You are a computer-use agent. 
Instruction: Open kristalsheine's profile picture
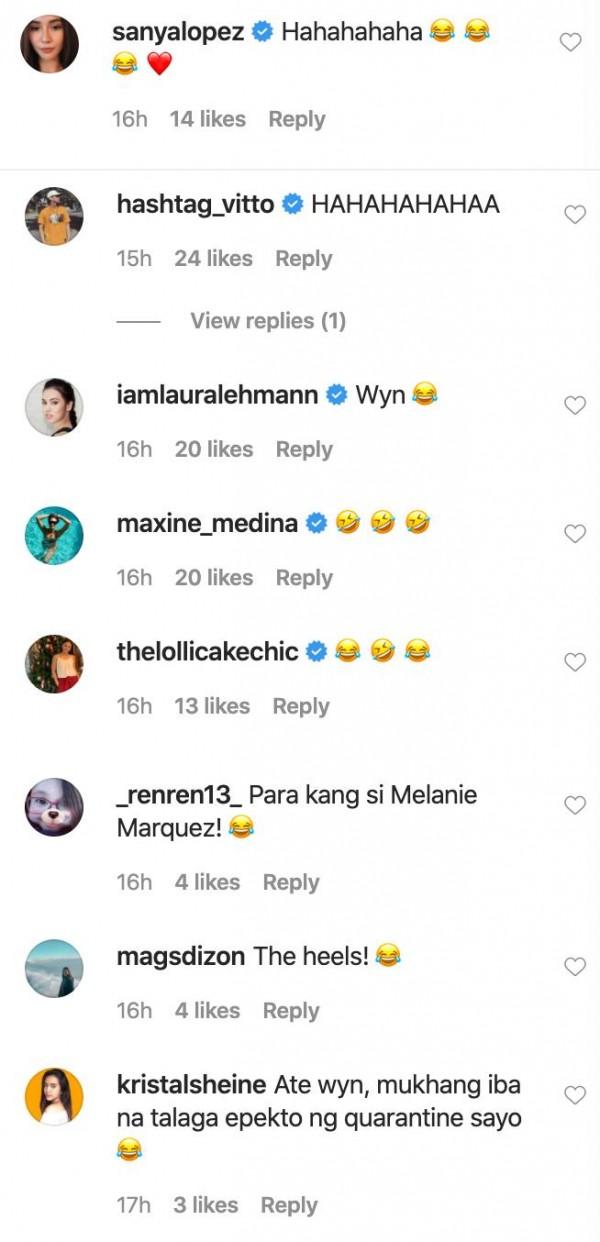point(53,1095)
